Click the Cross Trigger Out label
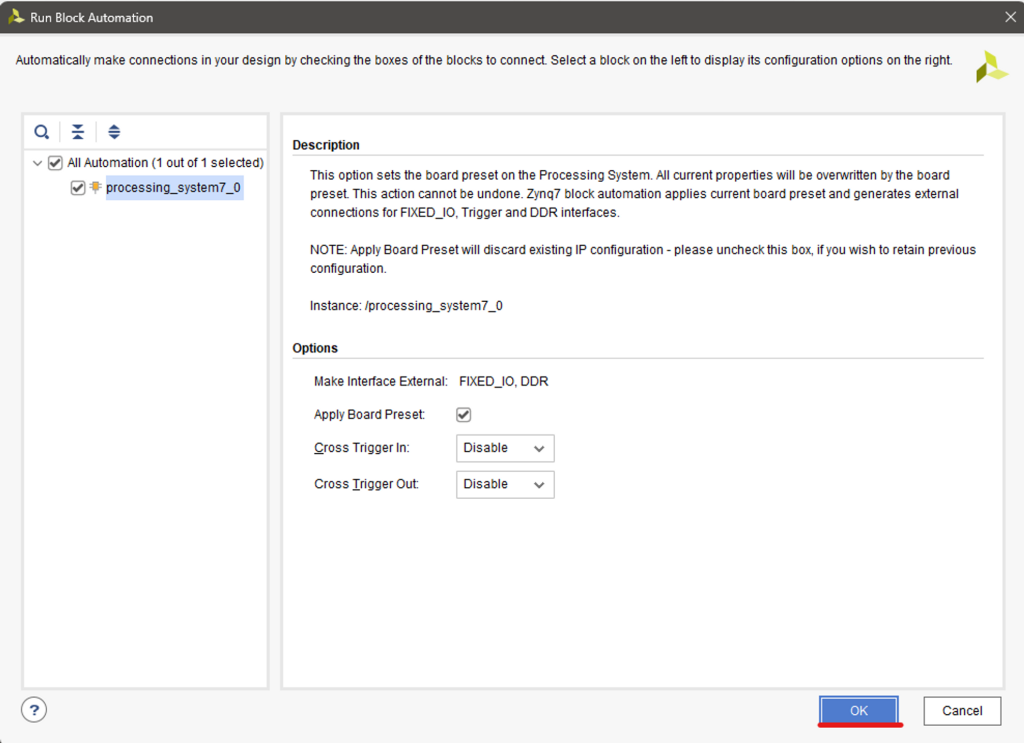The width and height of the screenshot is (1024, 743). [366, 484]
